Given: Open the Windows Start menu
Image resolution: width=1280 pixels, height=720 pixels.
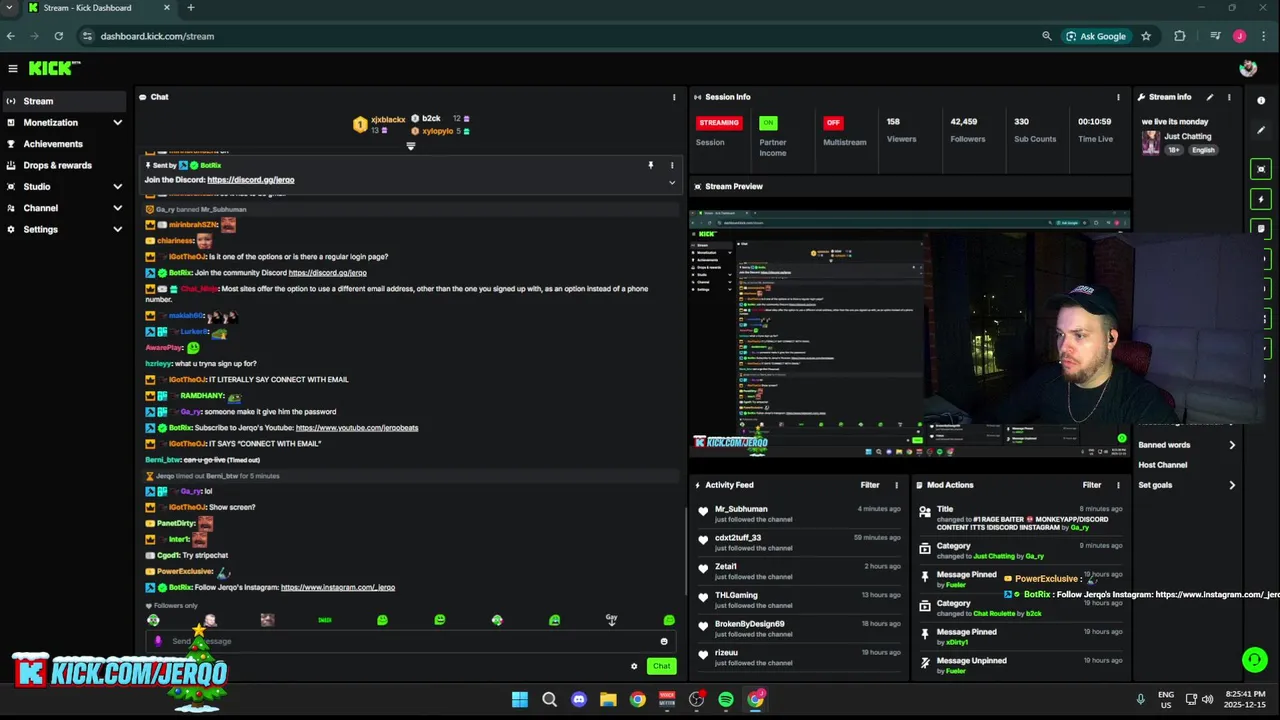Looking at the screenshot, I should (520, 700).
